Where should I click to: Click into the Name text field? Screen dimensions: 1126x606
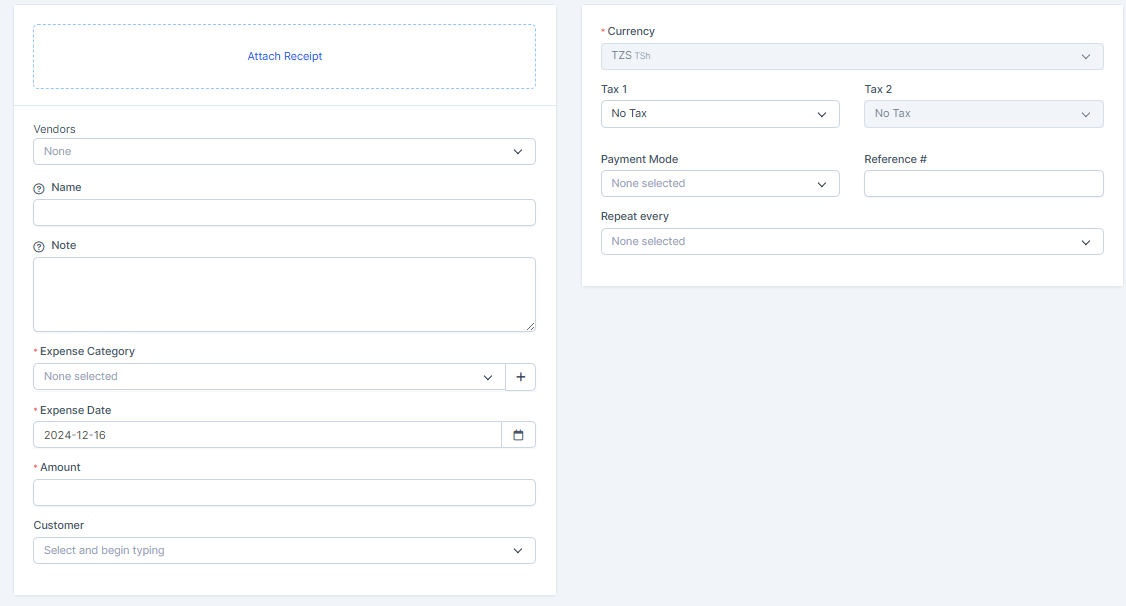tap(284, 213)
